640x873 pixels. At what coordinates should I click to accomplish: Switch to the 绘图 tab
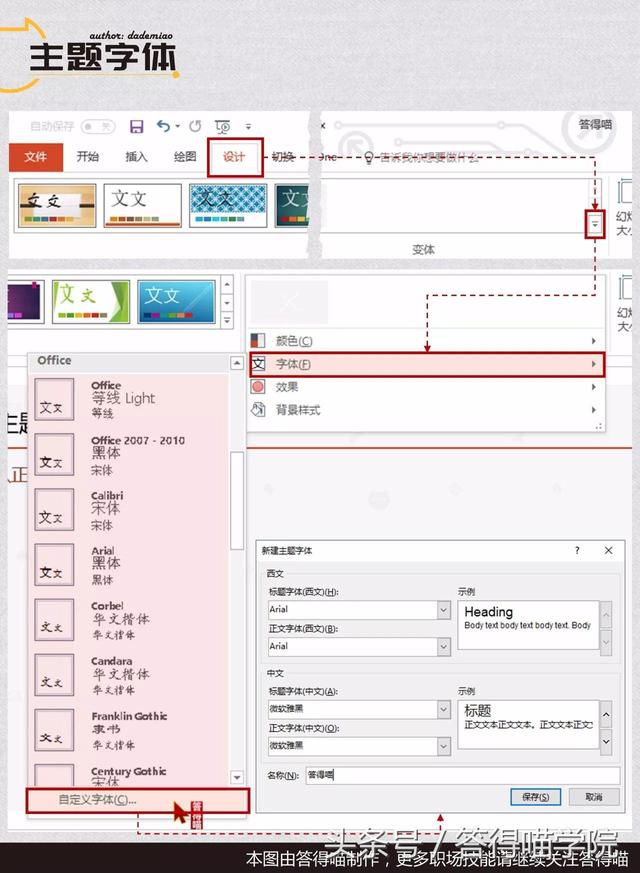(185, 157)
